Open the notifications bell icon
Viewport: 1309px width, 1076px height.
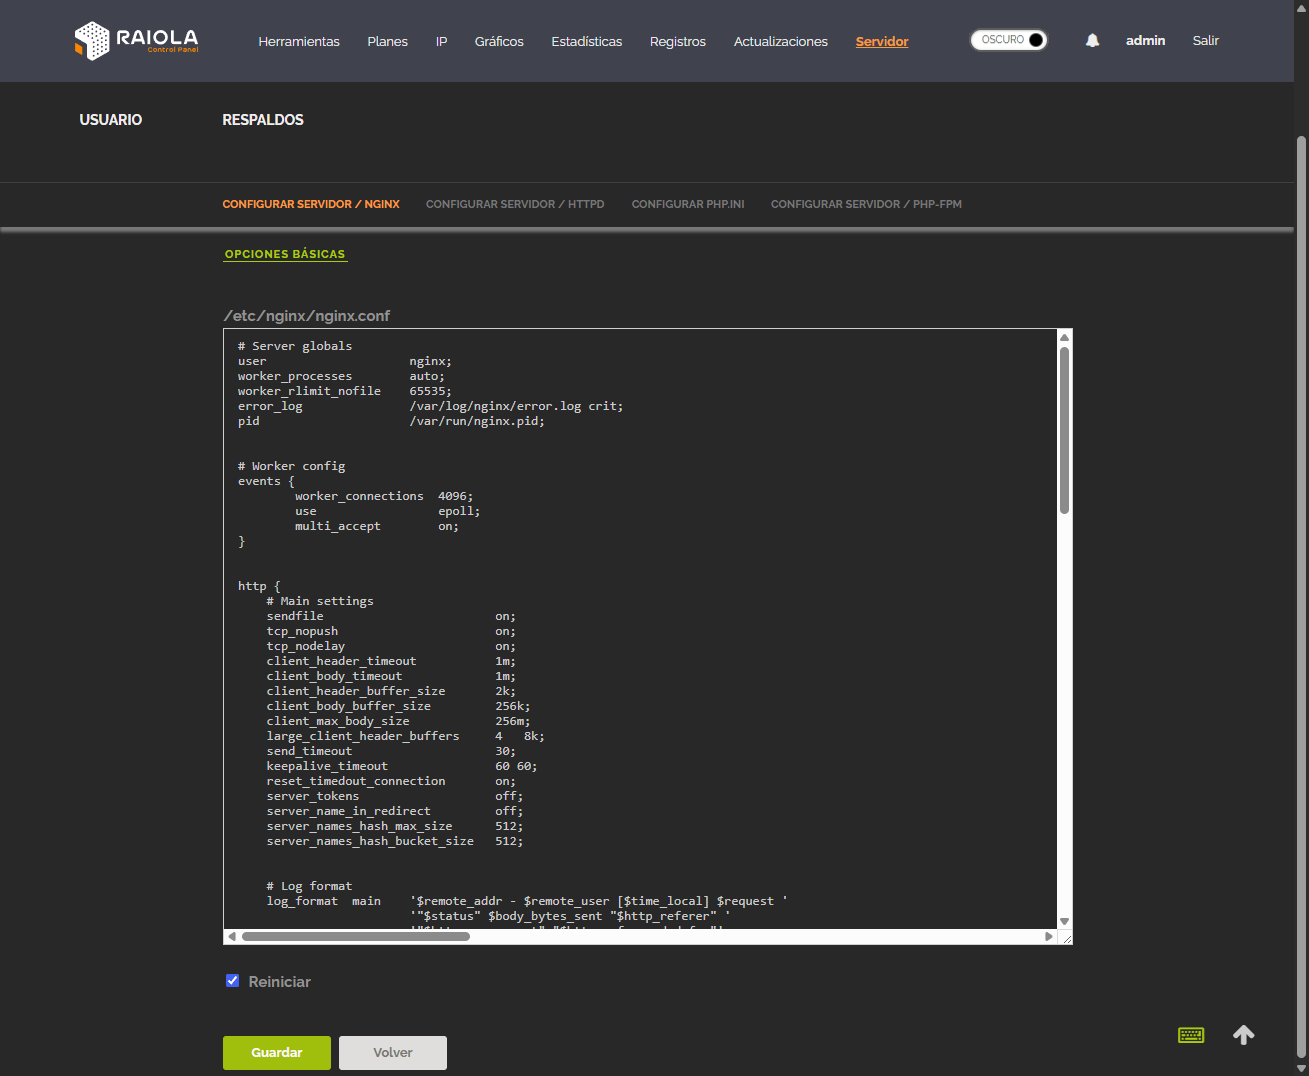tap(1092, 40)
